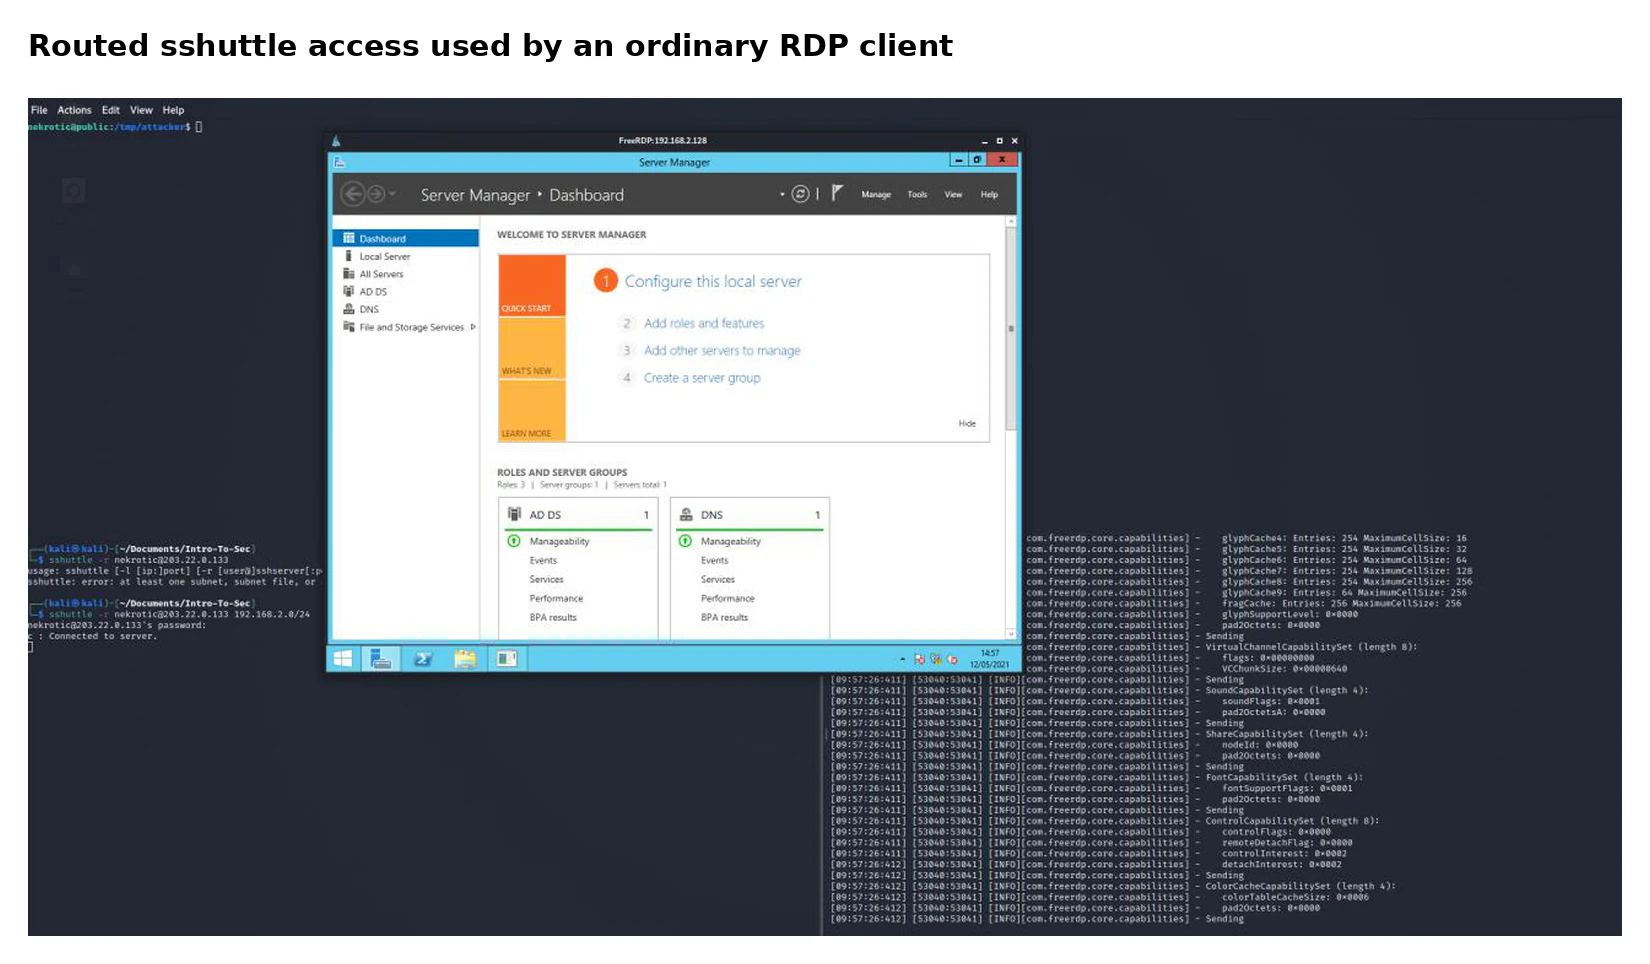Open Events in DNS tile
This screenshot has width=1650, height=964.
click(714, 560)
